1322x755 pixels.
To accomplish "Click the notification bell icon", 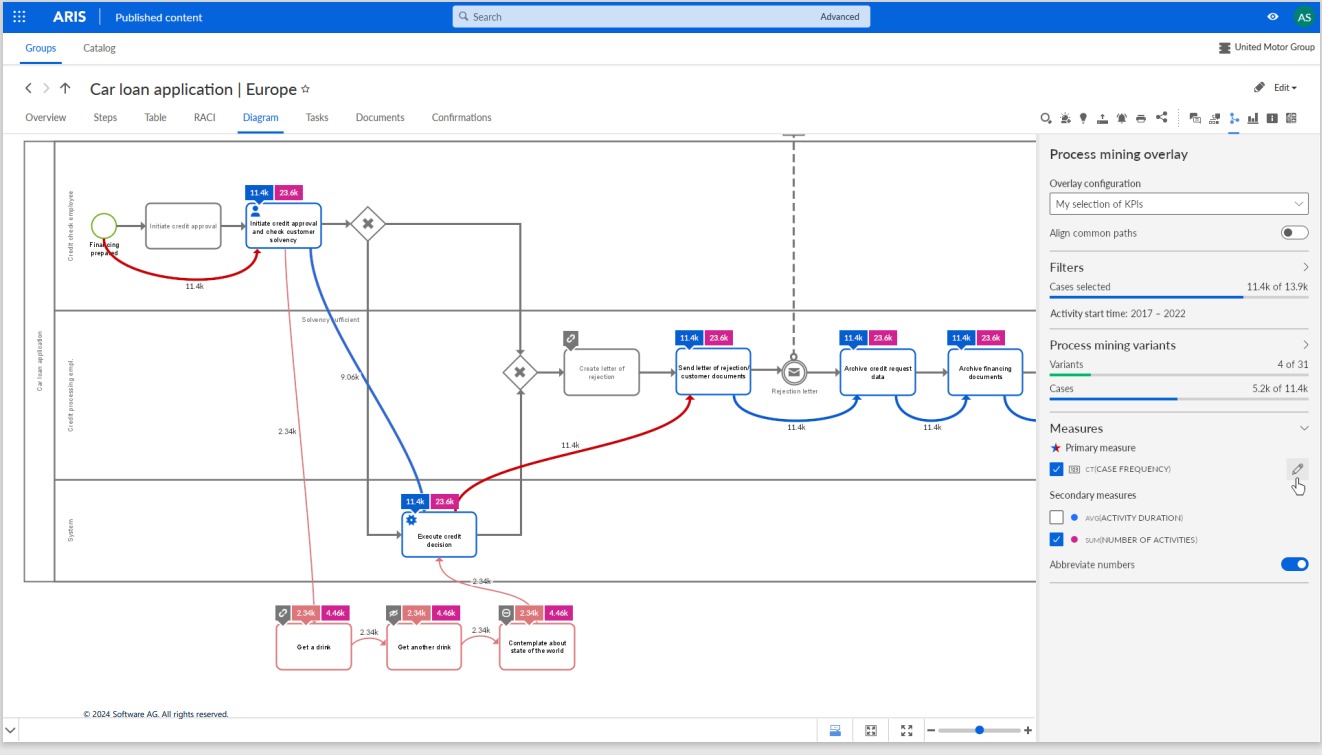I will (x=1122, y=118).
